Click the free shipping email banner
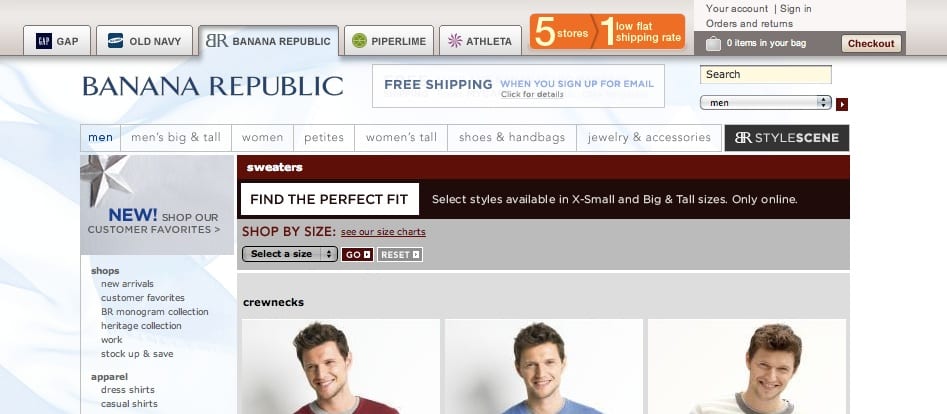The width and height of the screenshot is (947, 414). [518, 86]
